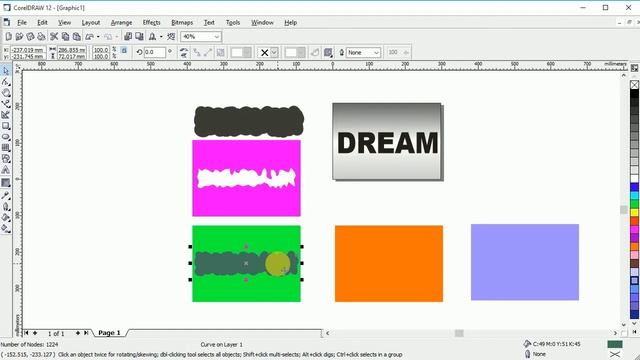Go to first page navigation button

point(26,333)
